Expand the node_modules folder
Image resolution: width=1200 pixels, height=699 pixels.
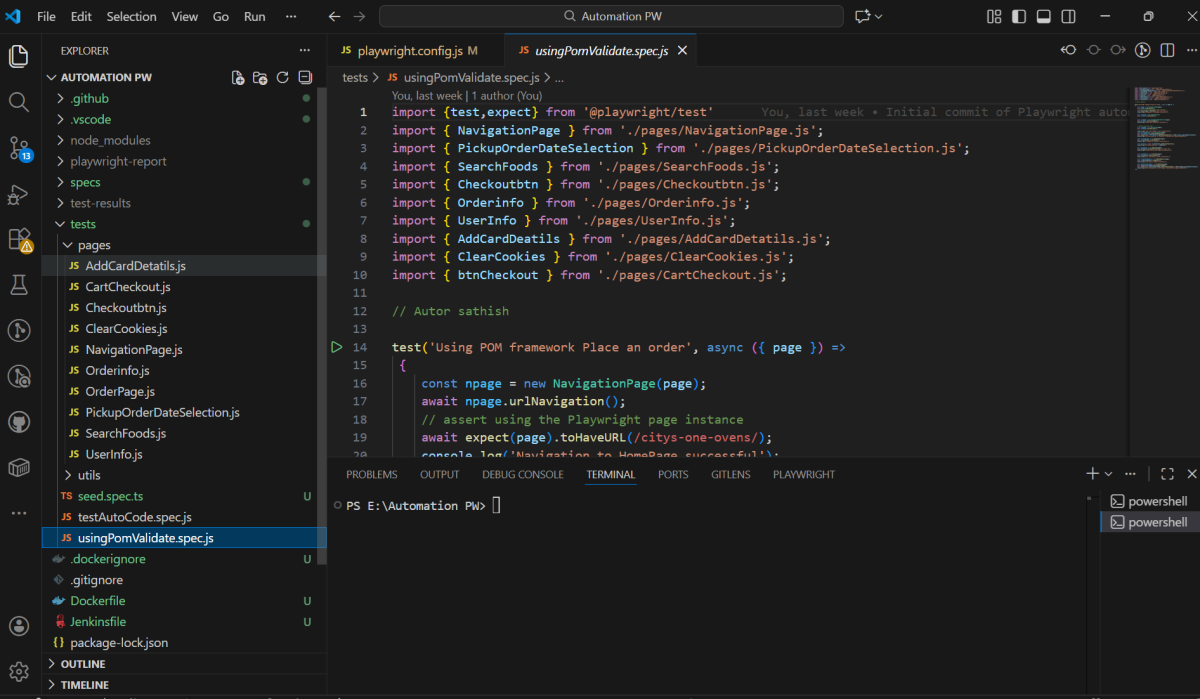(110, 141)
